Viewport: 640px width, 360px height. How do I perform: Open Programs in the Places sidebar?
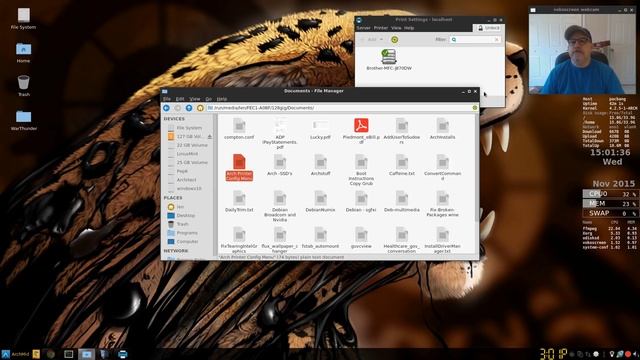[183, 233]
